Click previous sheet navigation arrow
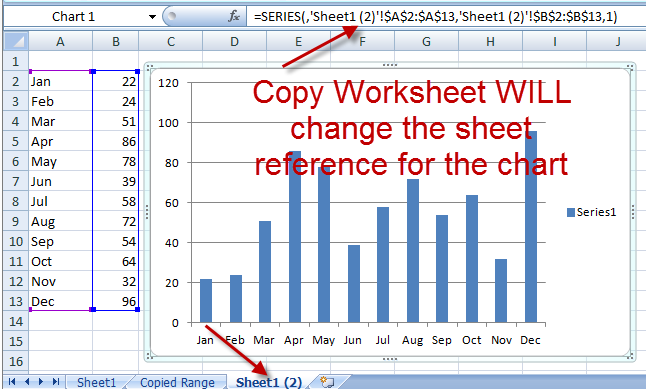The image size is (646, 389). coord(27,382)
